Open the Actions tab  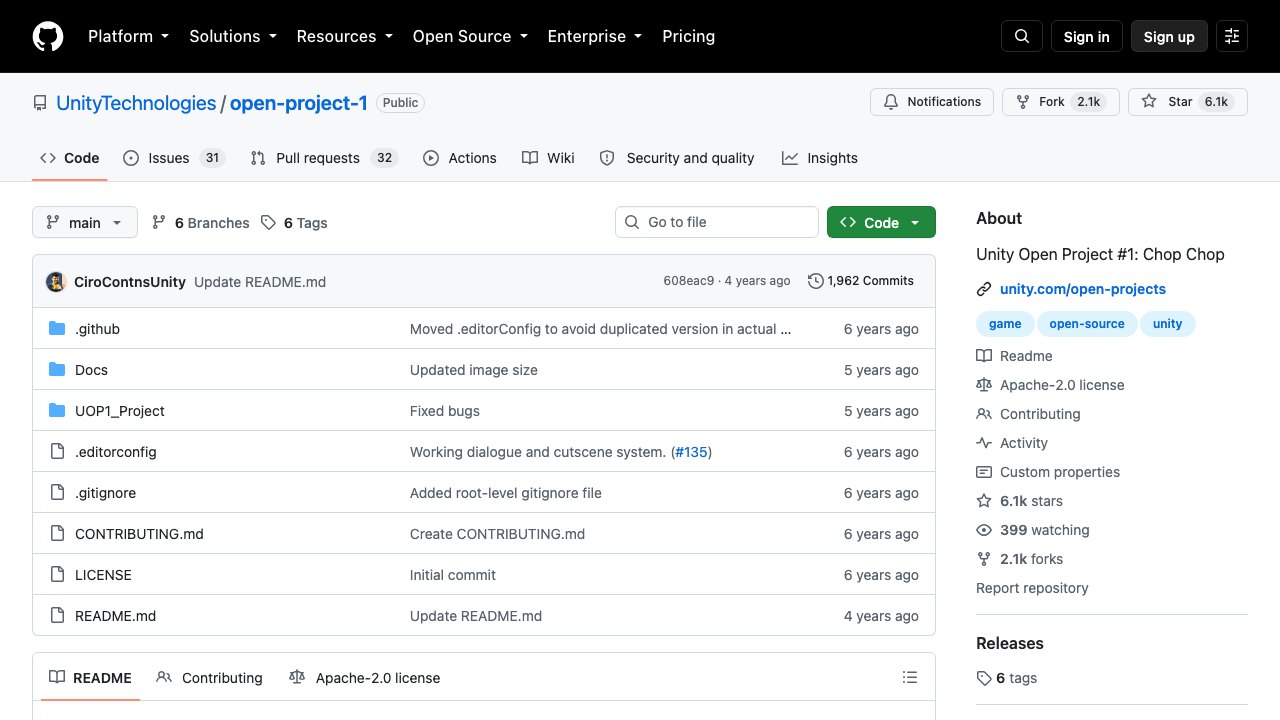(460, 158)
